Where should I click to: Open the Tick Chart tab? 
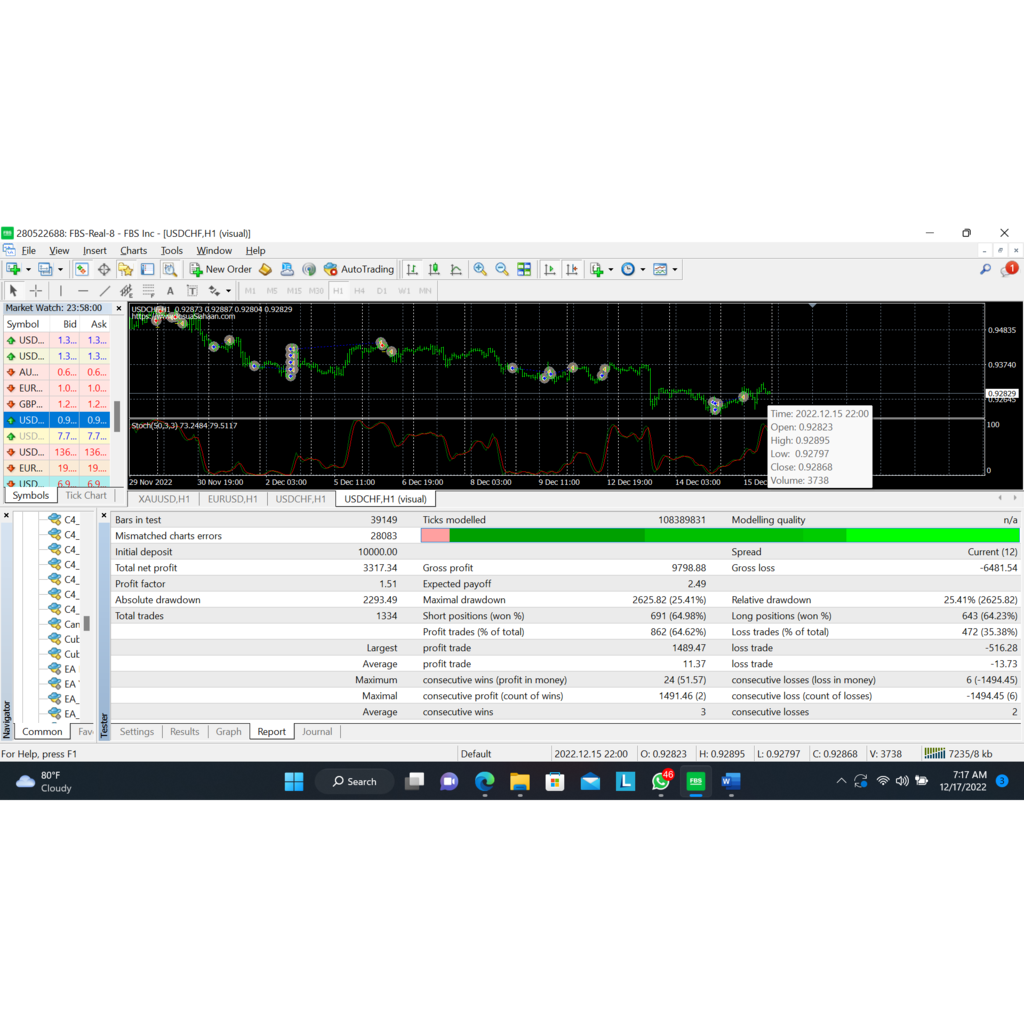[x=86, y=495]
